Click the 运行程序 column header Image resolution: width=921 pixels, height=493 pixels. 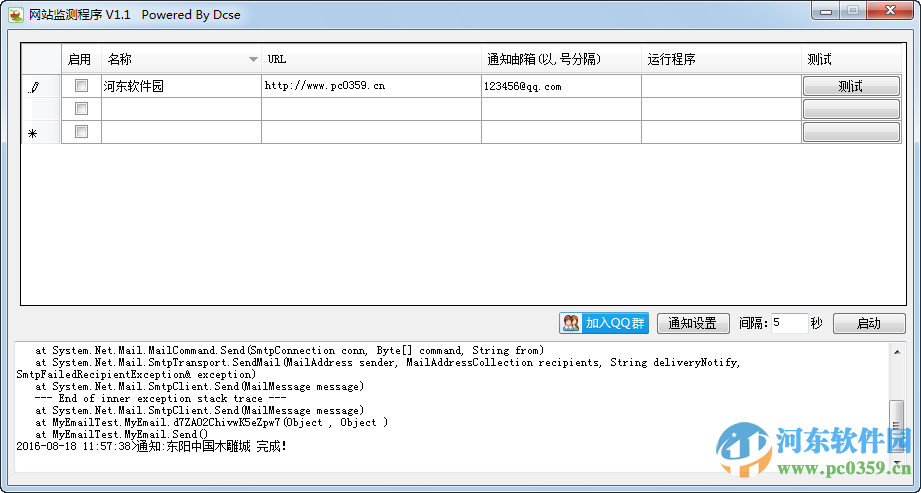(721, 59)
